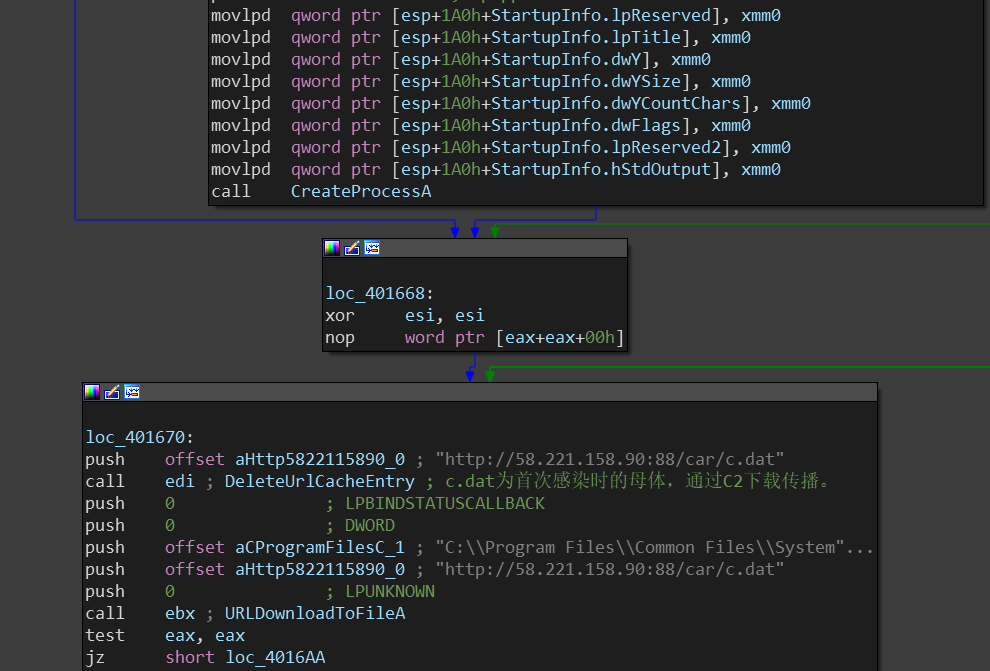Screen dimensions: 990x671
Task: Select the loc_401668 block title bar
Action: pos(475,248)
